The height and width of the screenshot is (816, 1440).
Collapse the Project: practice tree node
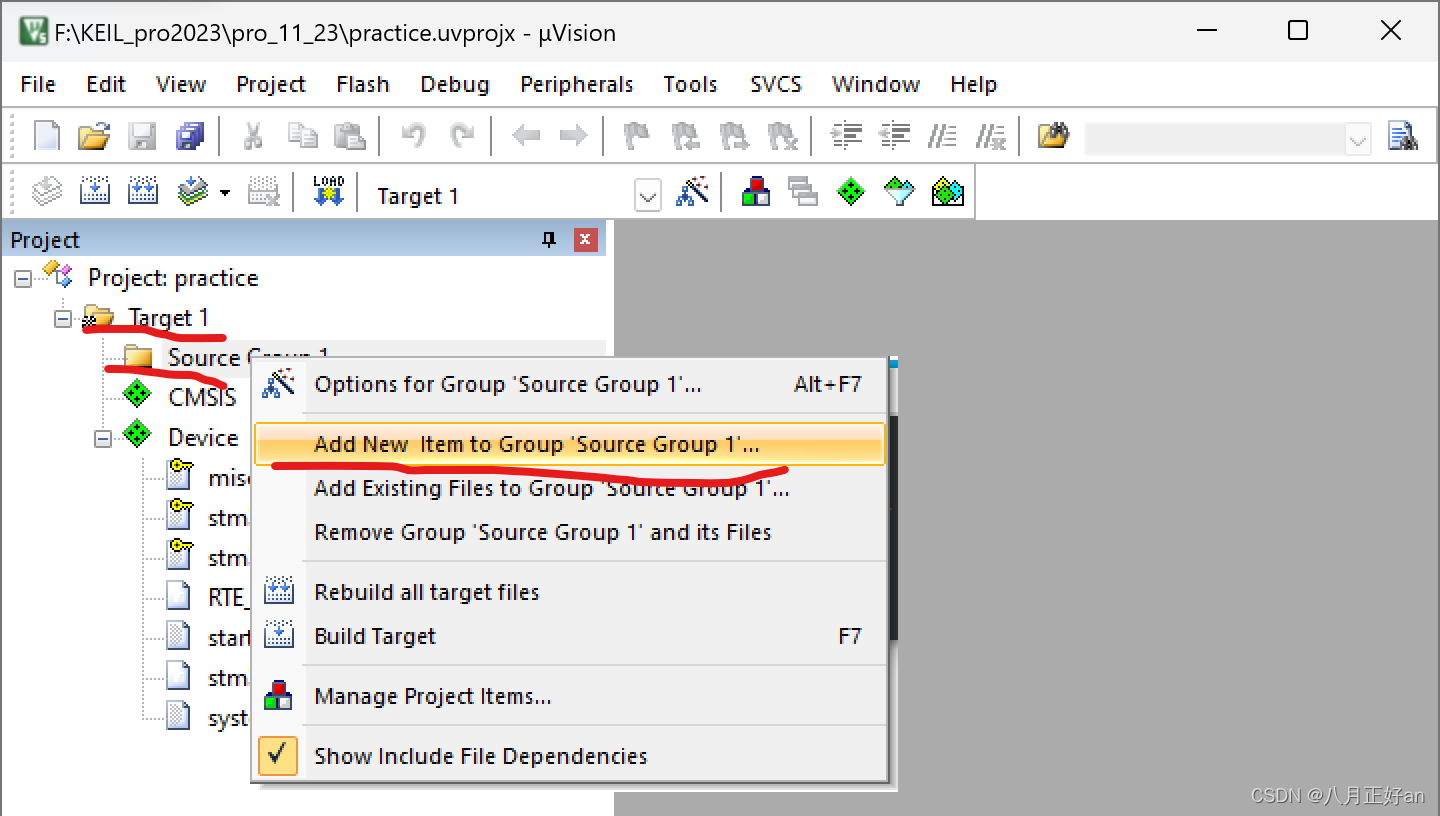tap(23, 279)
